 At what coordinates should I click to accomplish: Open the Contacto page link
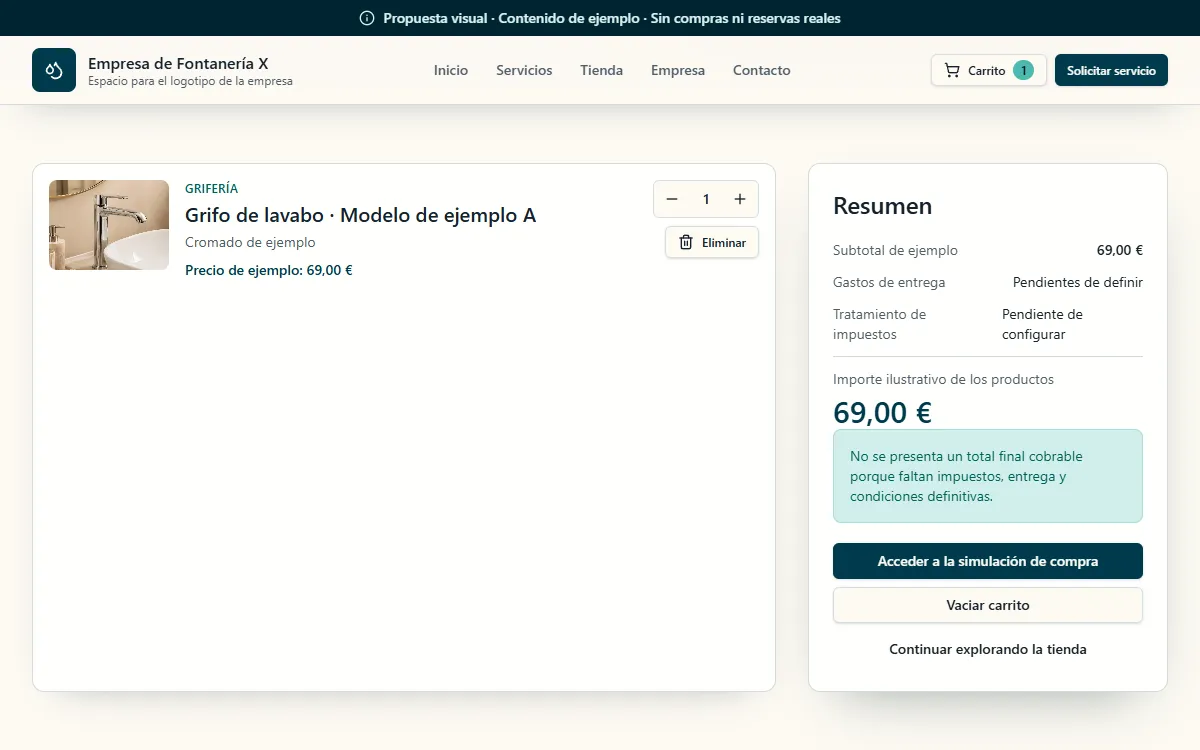[x=762, y=70]
